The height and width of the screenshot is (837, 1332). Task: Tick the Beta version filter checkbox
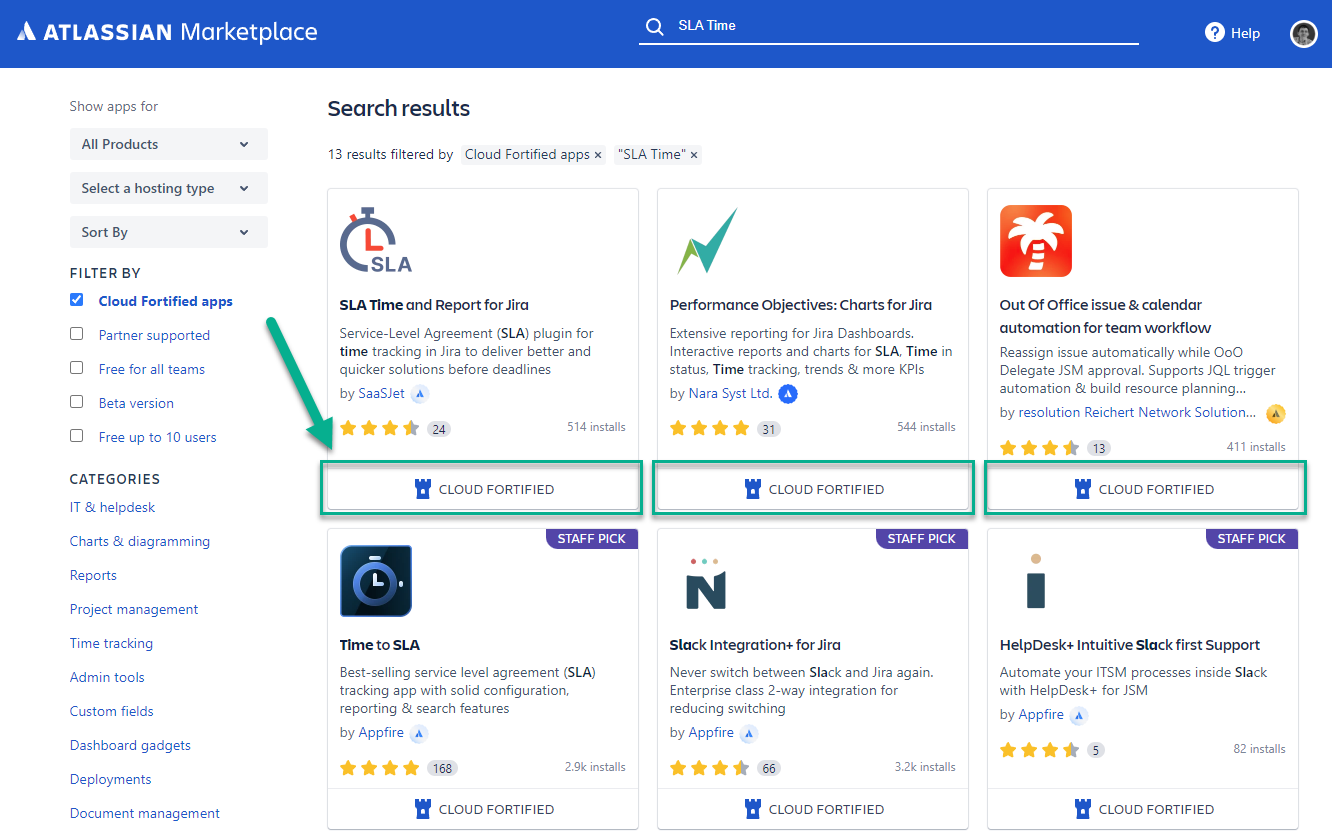pyautogui.click(x=76, y=402)
